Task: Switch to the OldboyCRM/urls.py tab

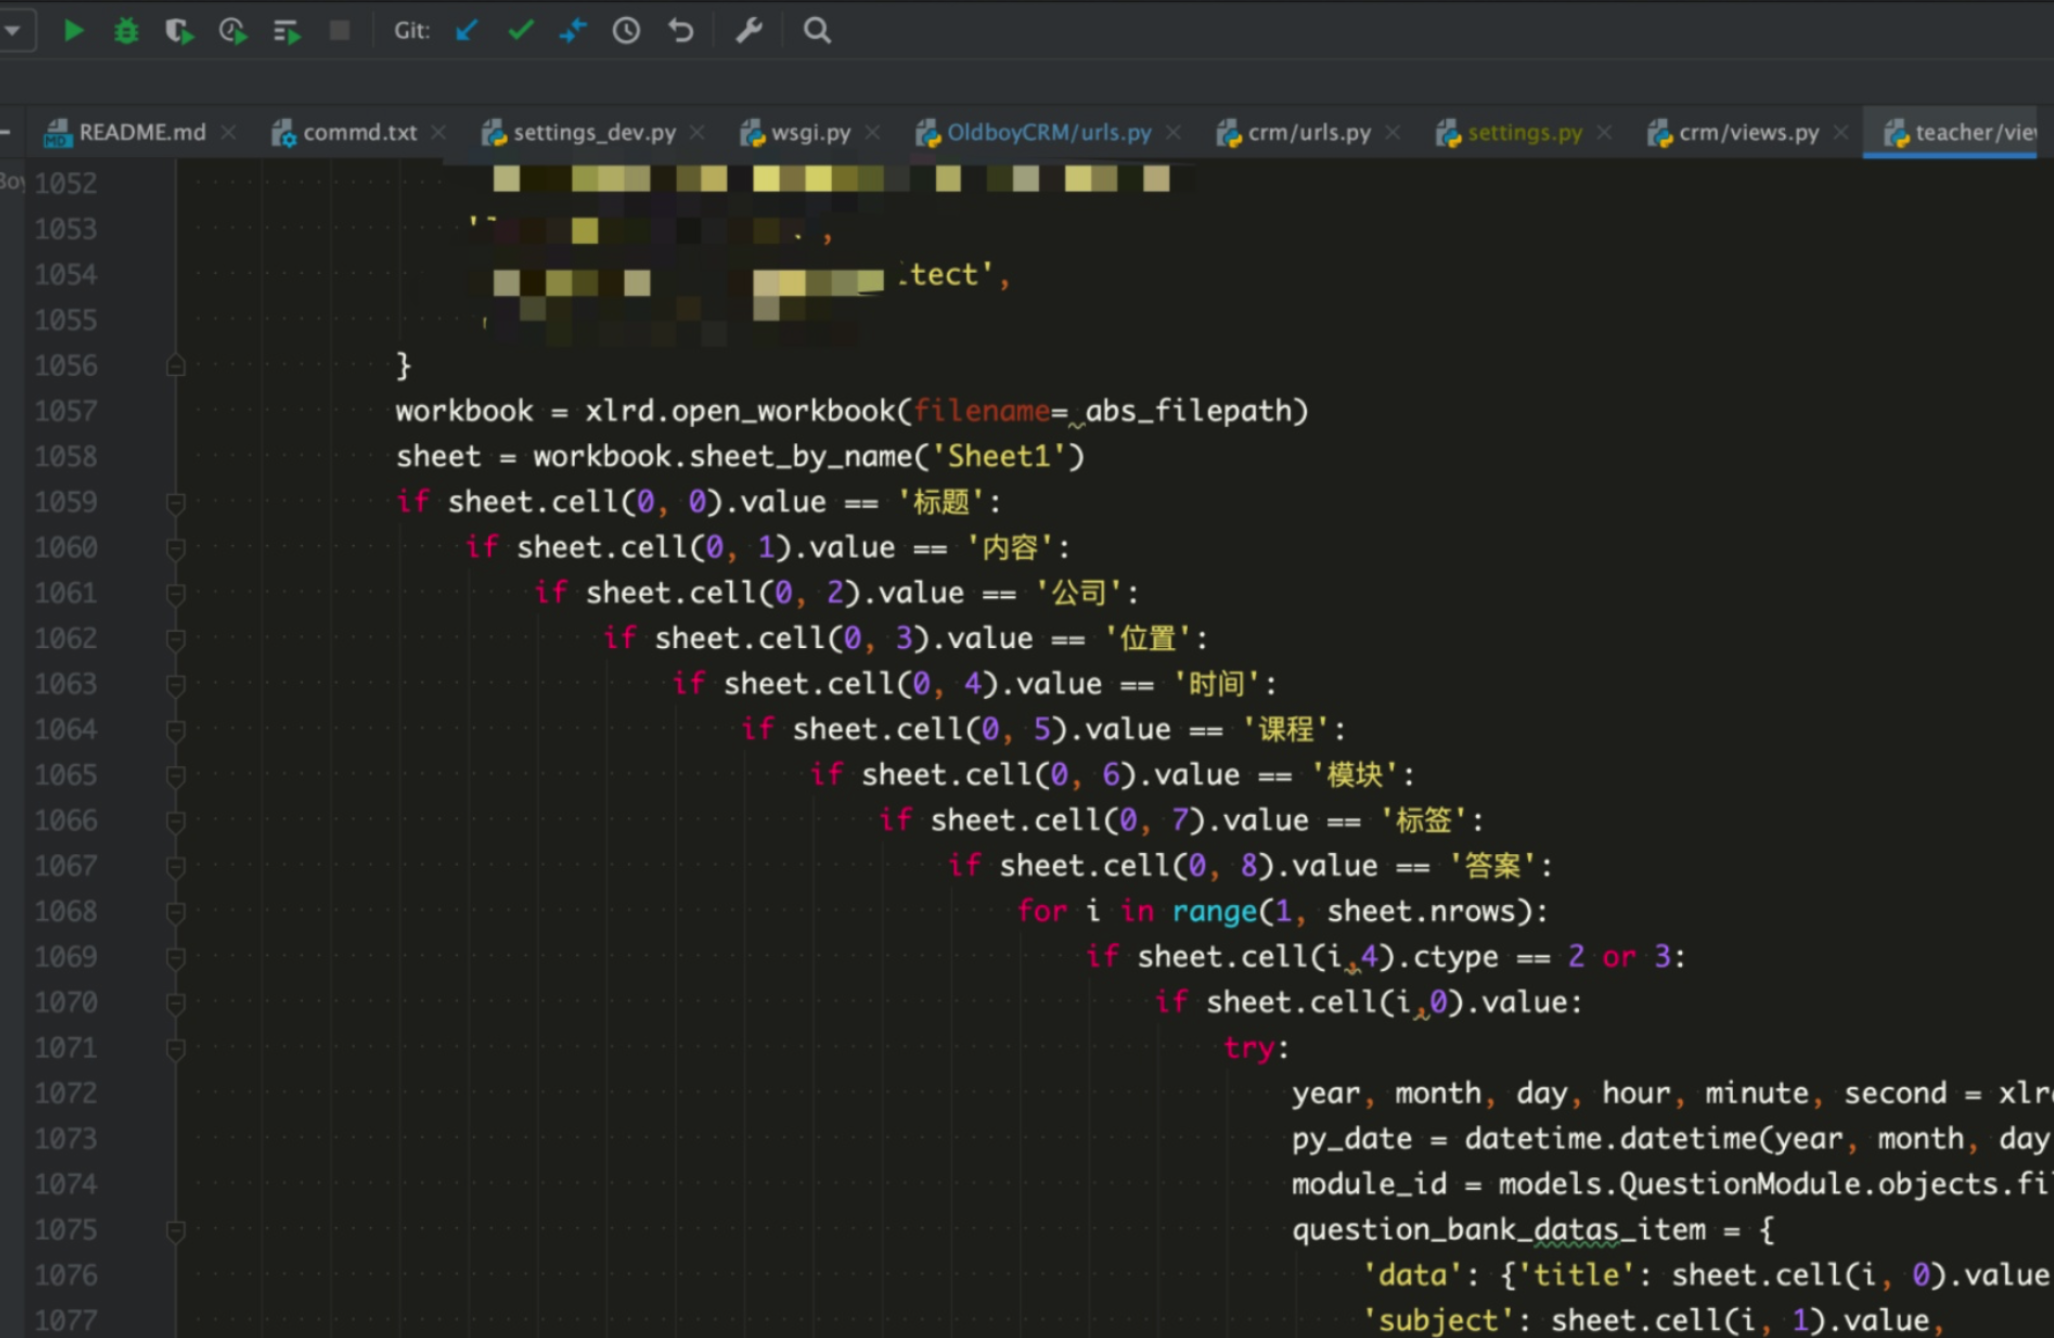Action: pos(1048,133)
